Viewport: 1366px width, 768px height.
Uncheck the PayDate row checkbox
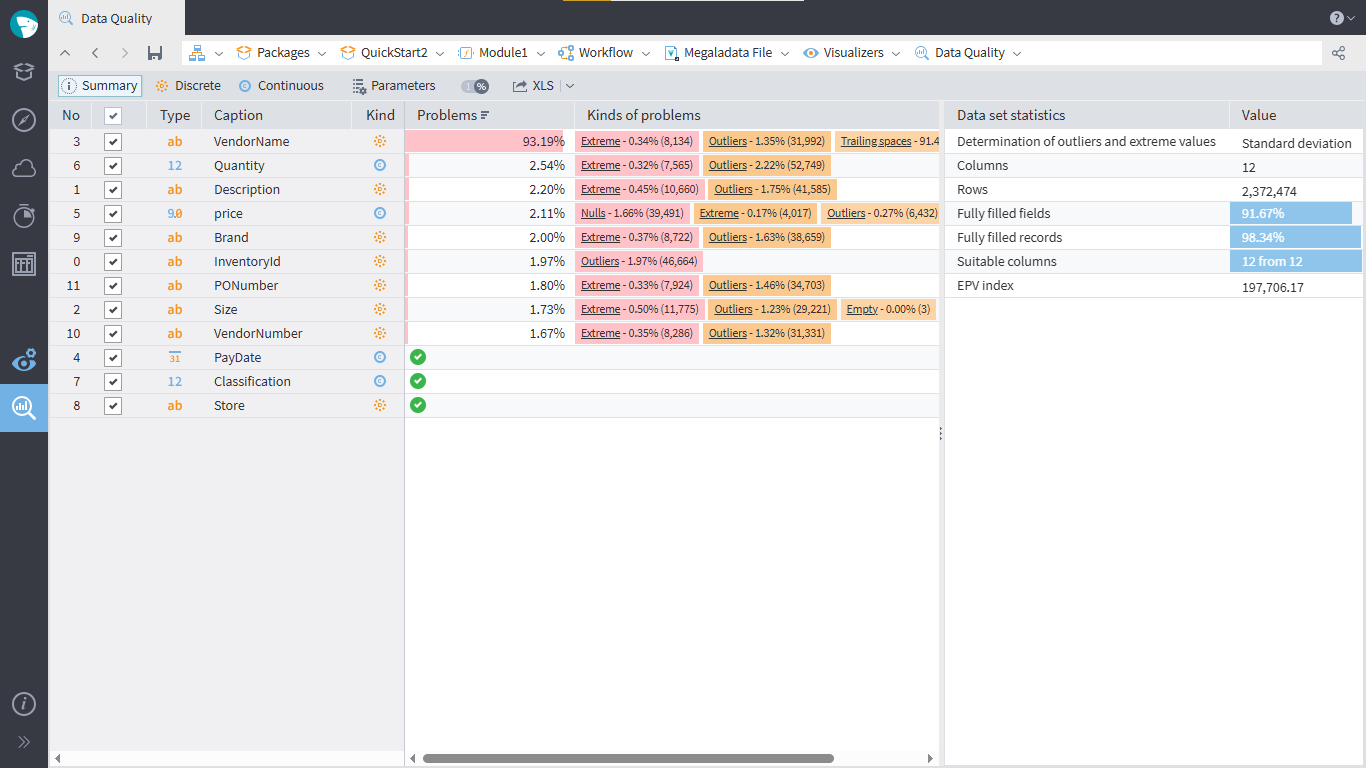point(112,357)
